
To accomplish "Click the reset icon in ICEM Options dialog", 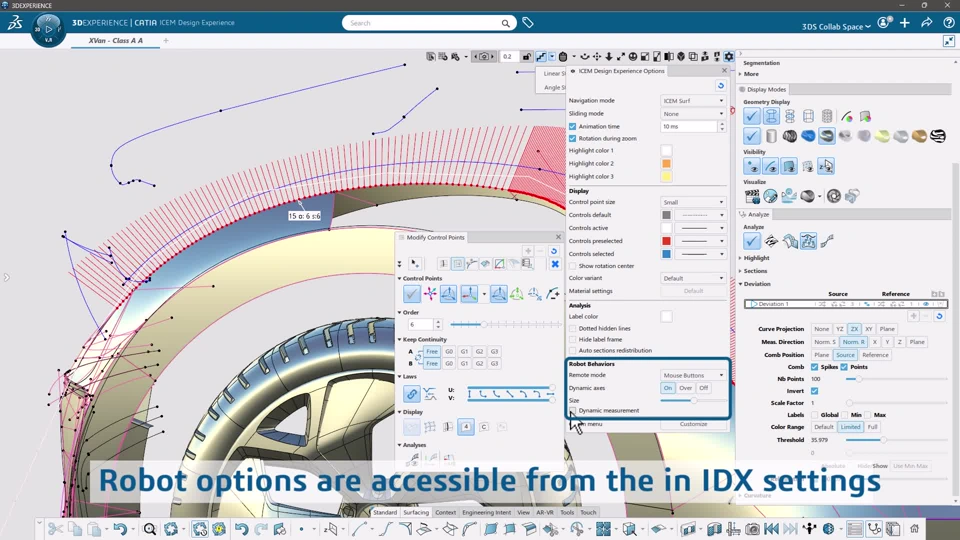I will click(x=721, y=86).
